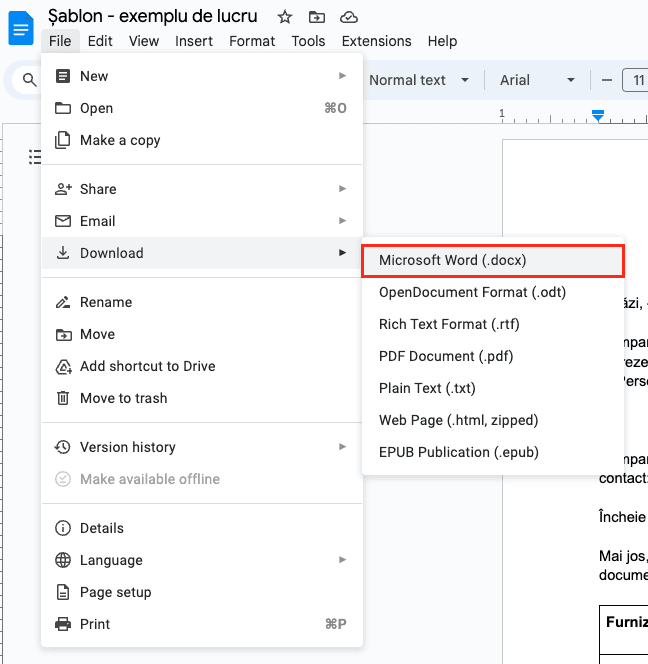Download as EPUB Publication (.epub)
Screen dimensions: 648x664
click(493, 452)
